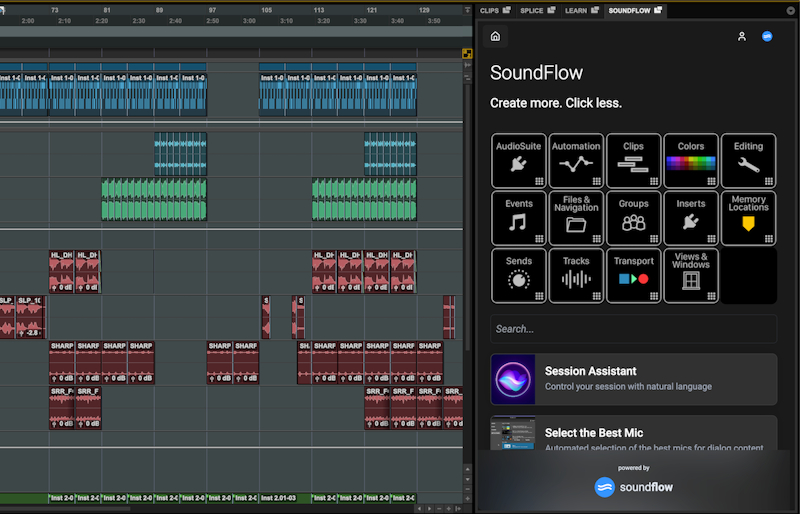
Task: Launch Session Assistant
Action: pos(633,378)
